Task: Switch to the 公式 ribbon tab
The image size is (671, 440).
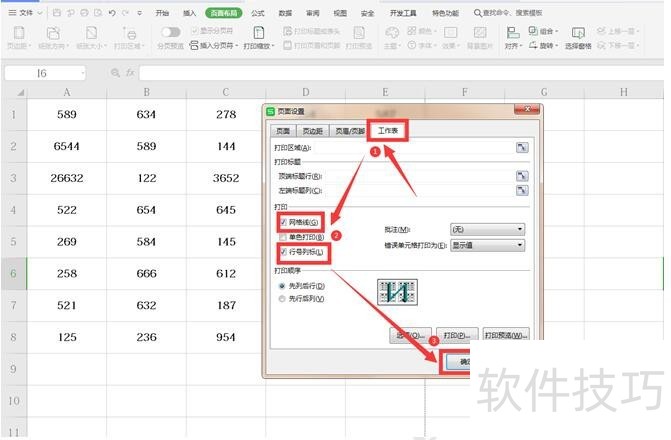Action: coord(258,13)
